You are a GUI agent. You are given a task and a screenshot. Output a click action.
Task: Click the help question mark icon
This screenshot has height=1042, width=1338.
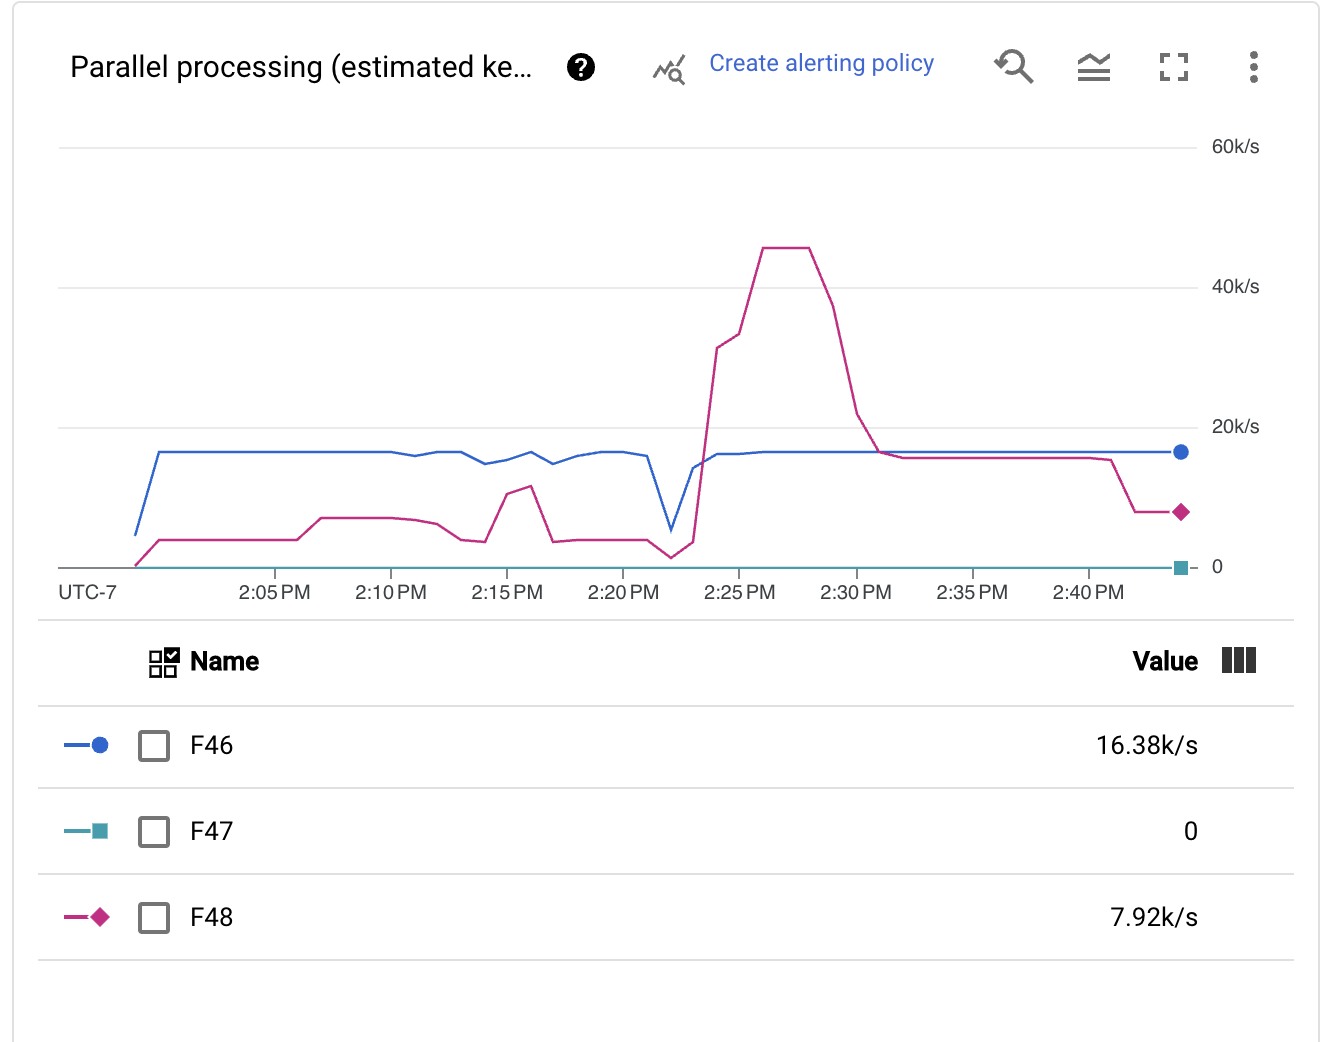tap(580, 67)
